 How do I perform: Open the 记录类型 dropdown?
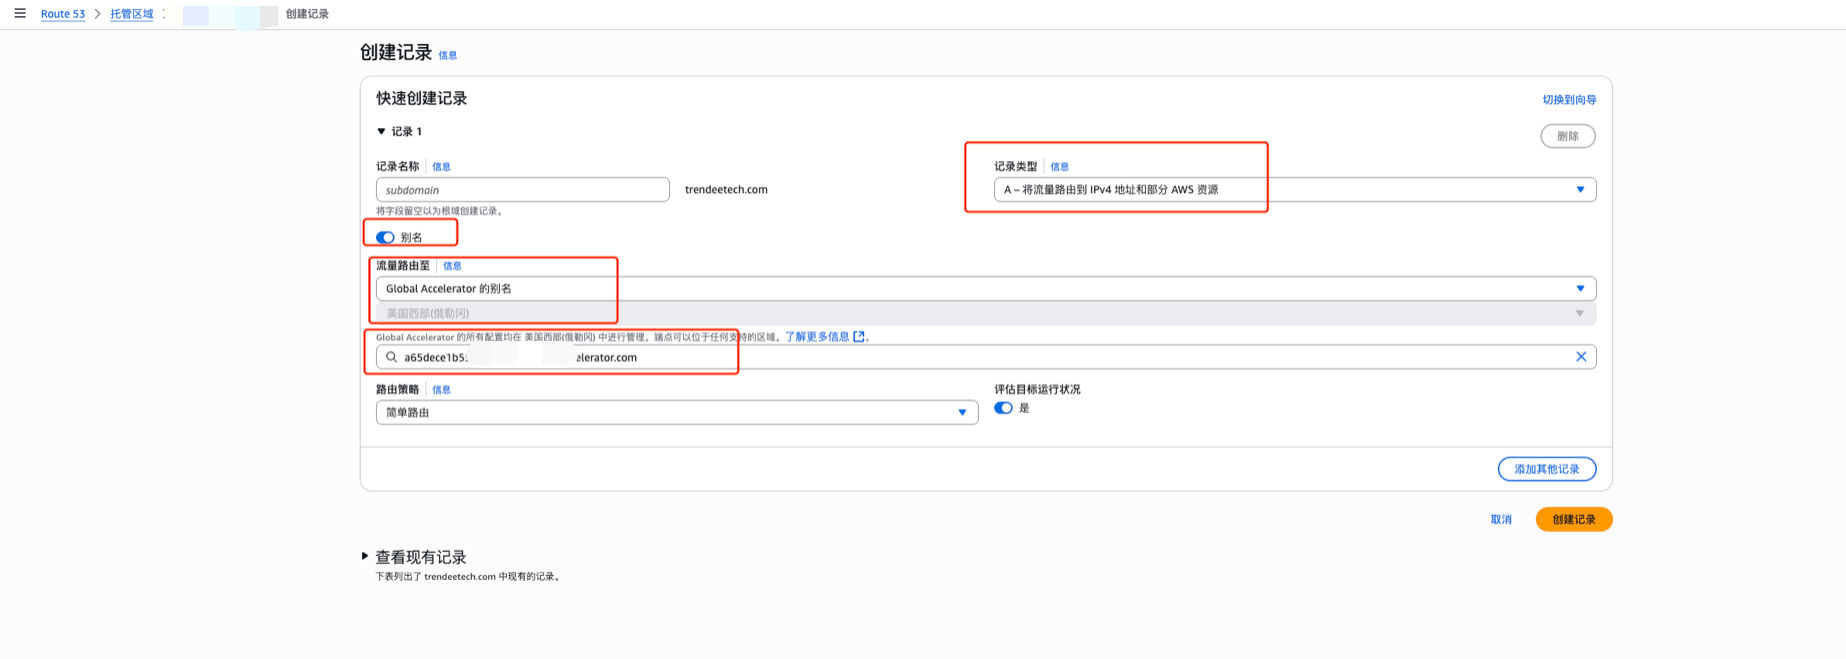[1294, 190]
